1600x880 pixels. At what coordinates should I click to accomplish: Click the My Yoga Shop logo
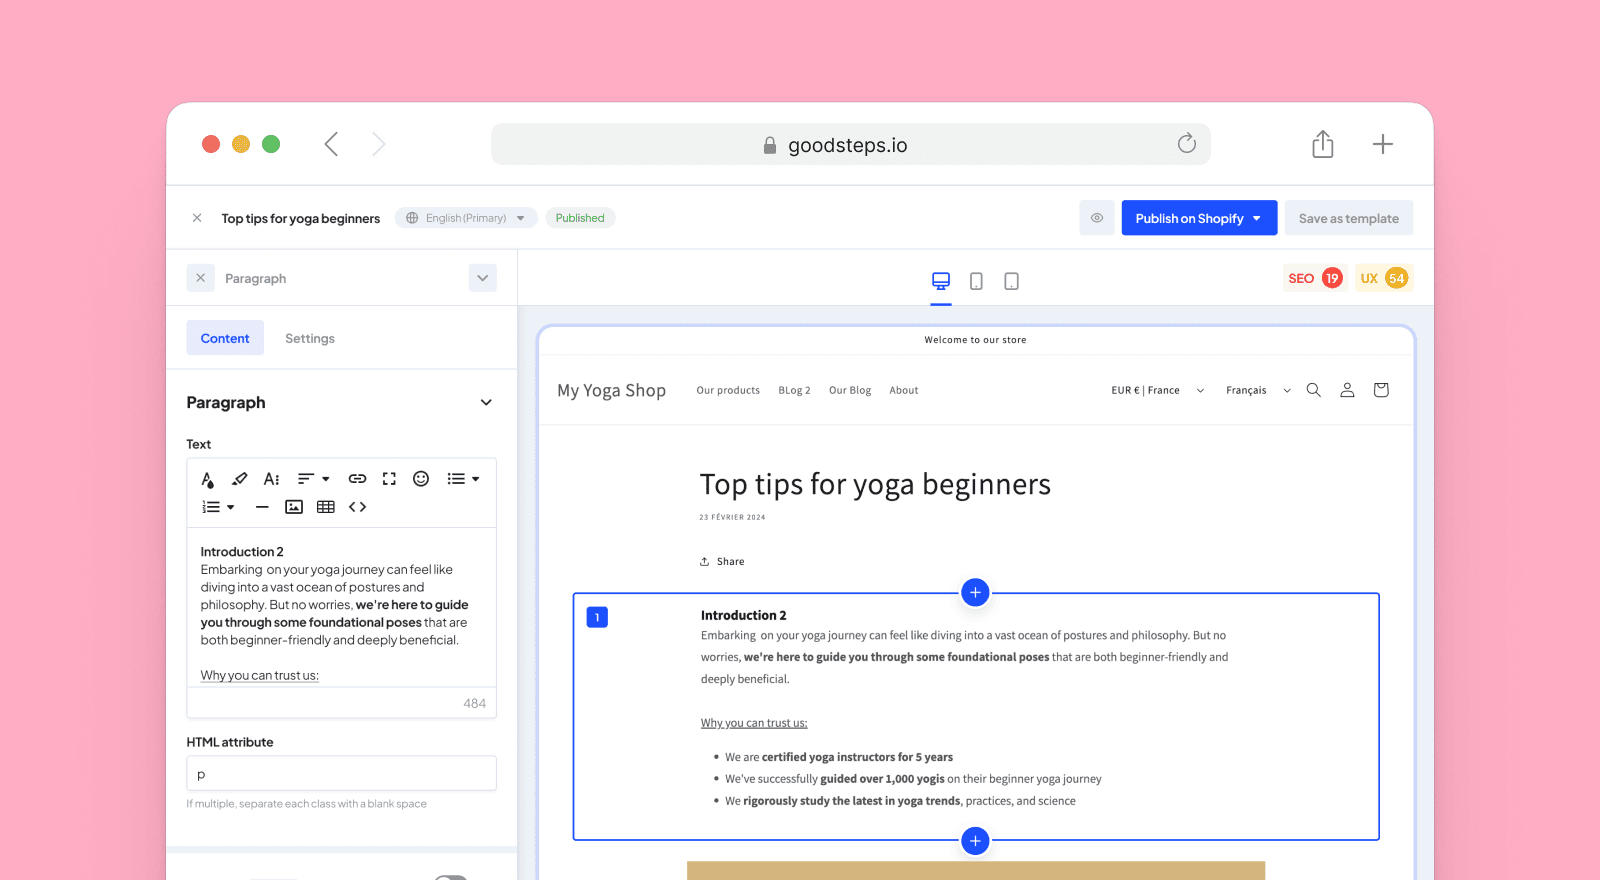click(x=611, y=390)
